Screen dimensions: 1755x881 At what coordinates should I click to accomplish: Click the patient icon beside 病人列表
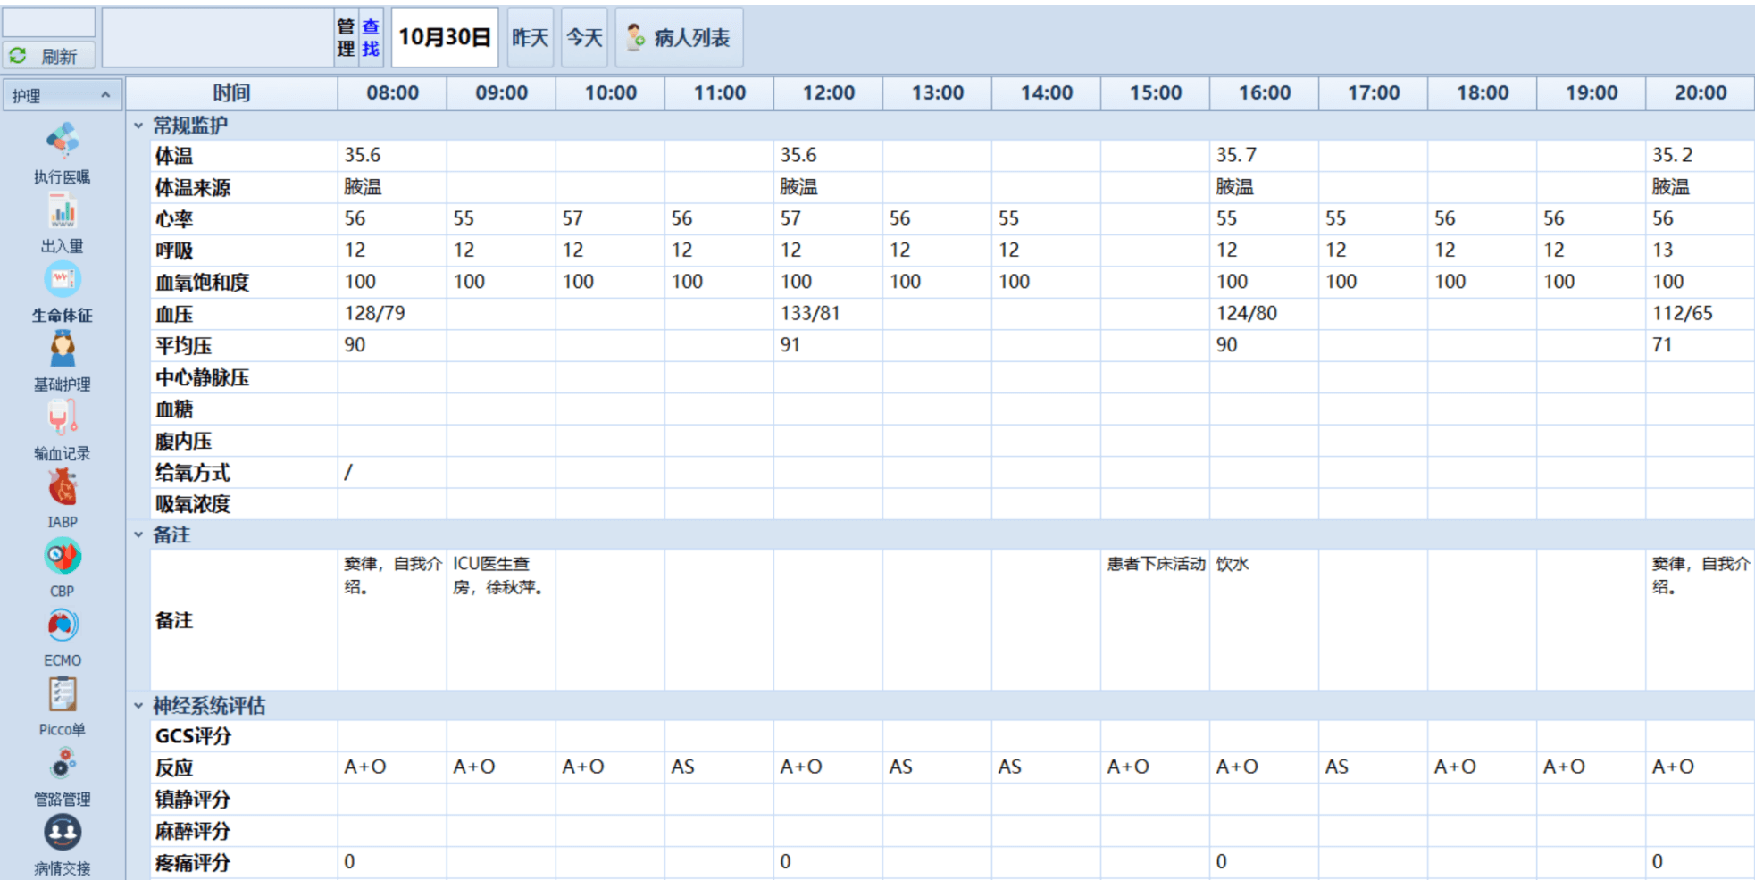tap(635, 37)
